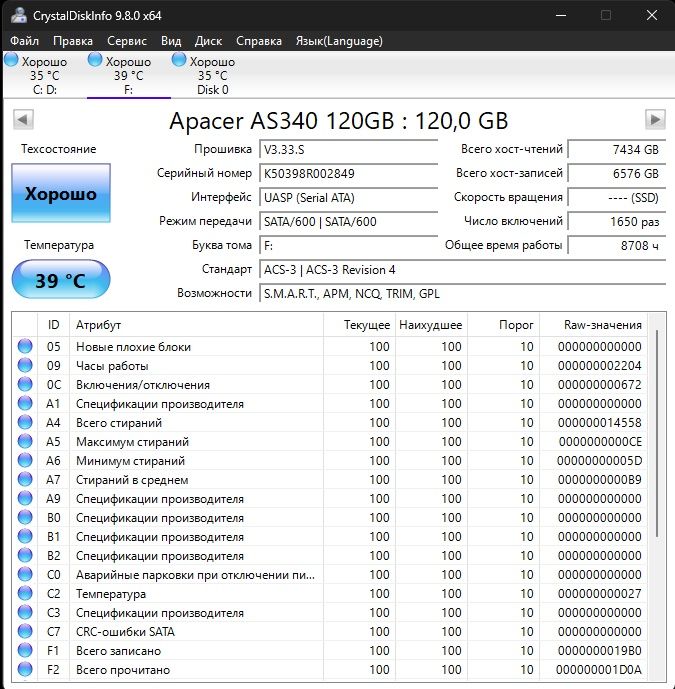
Task: Click the status orb for attribute A6
Action: [25, 460]
